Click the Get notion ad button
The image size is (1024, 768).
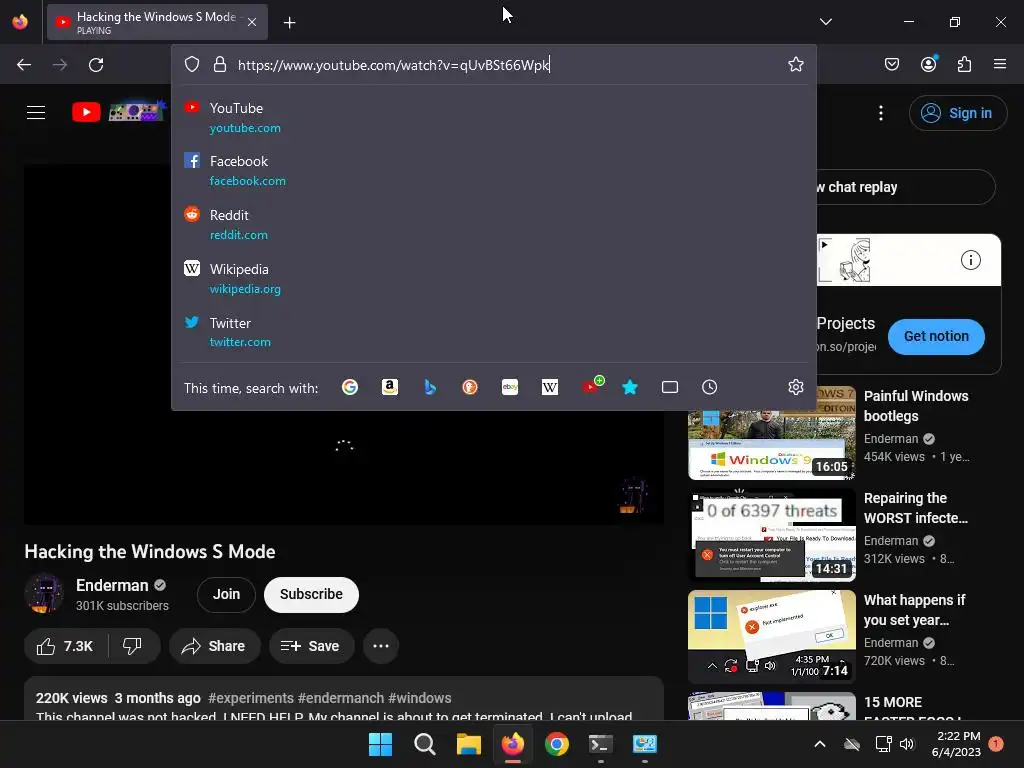(936, 336)
